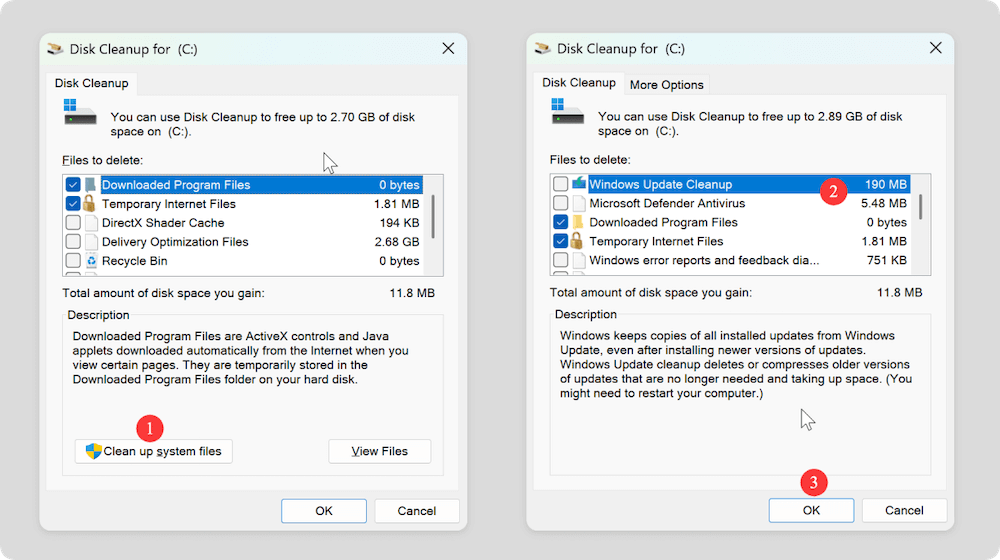Uncheck Downloaded Program Files in the left dialog
The width and height of the screenshot is (1000, 560).
tap(73, 185)
